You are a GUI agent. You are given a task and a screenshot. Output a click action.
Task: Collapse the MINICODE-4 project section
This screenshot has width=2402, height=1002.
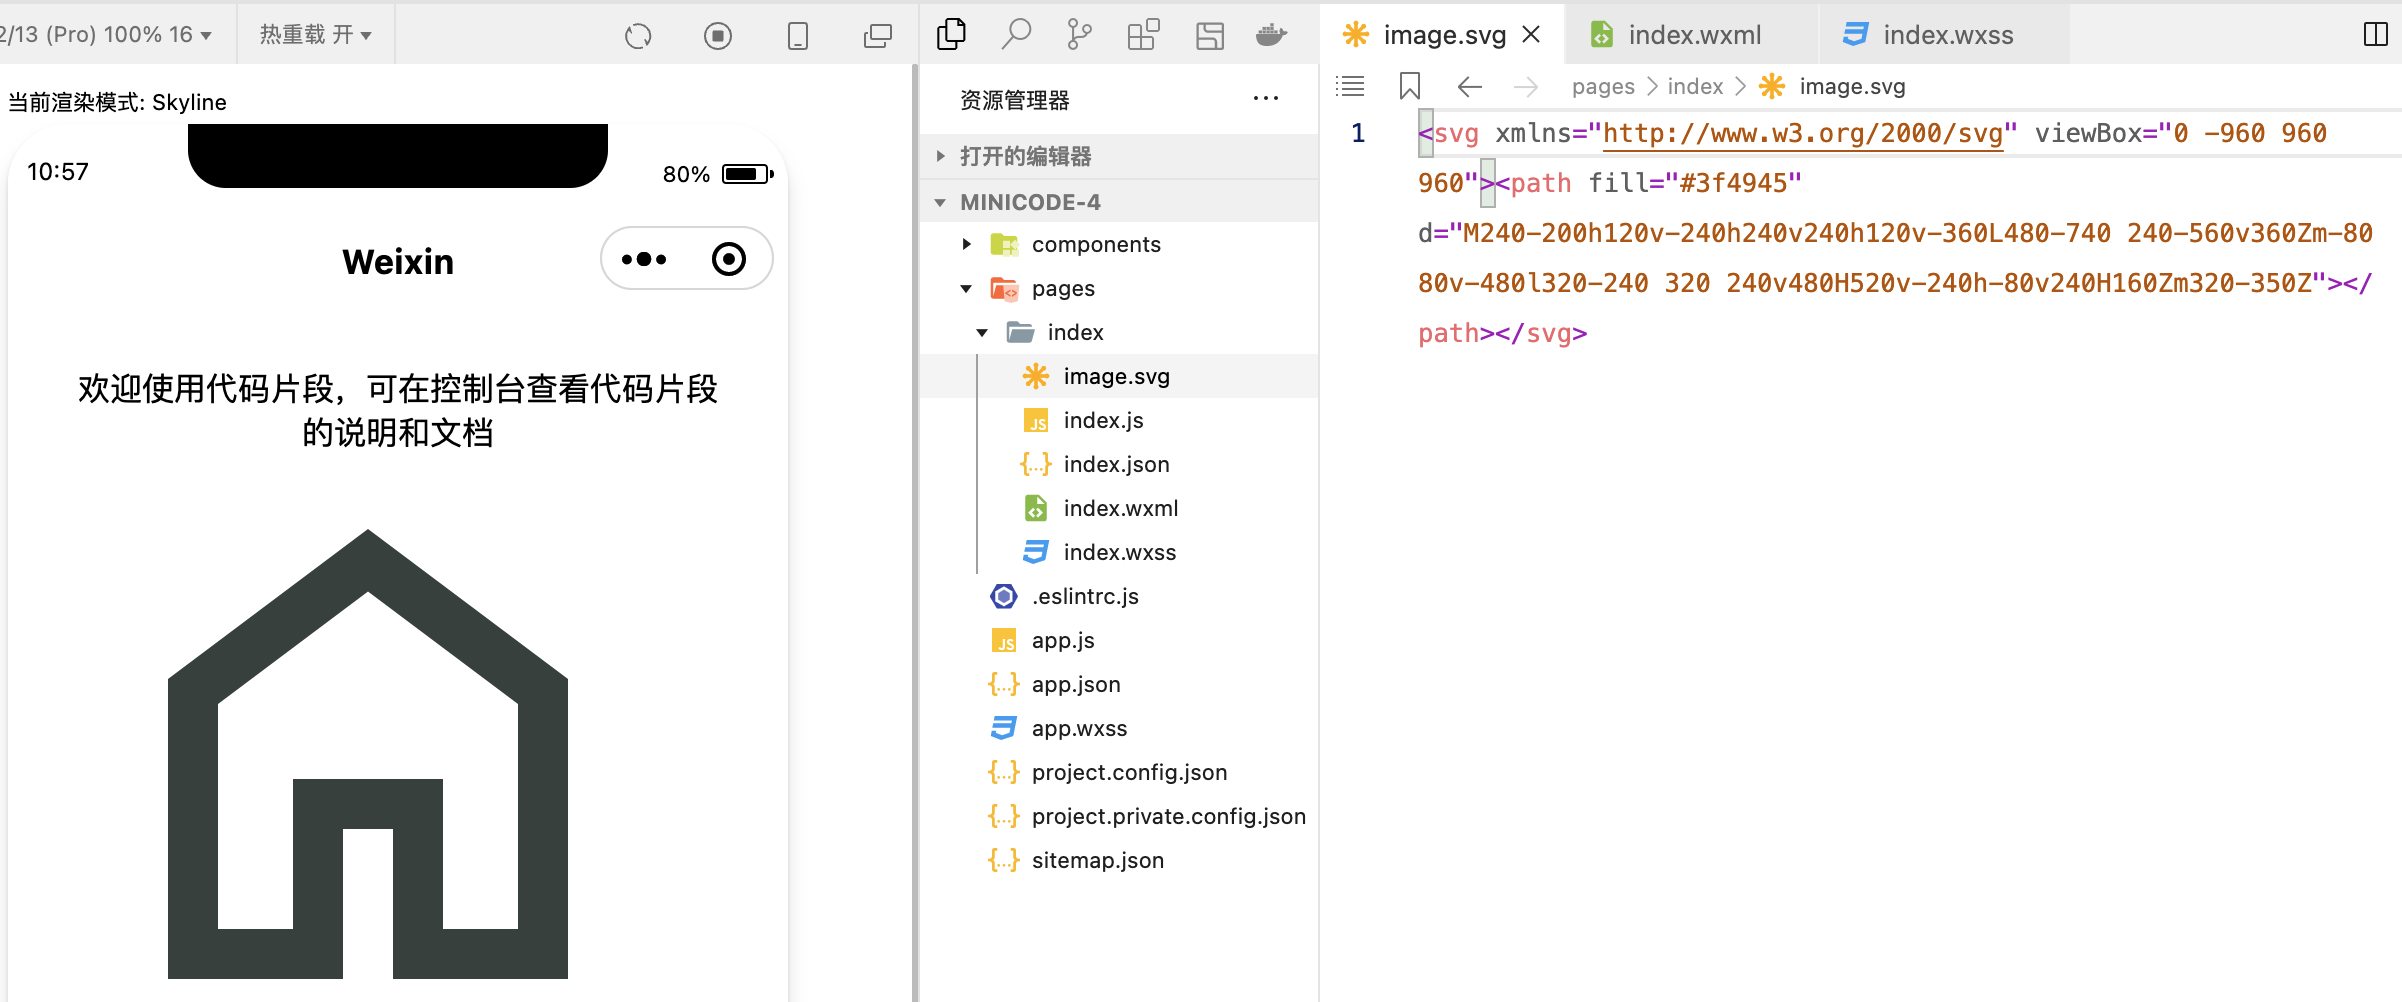coord(1118,201)
